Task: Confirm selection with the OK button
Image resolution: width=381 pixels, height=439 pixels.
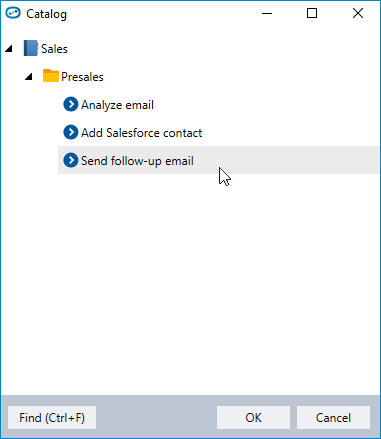Action: [253, 418]
